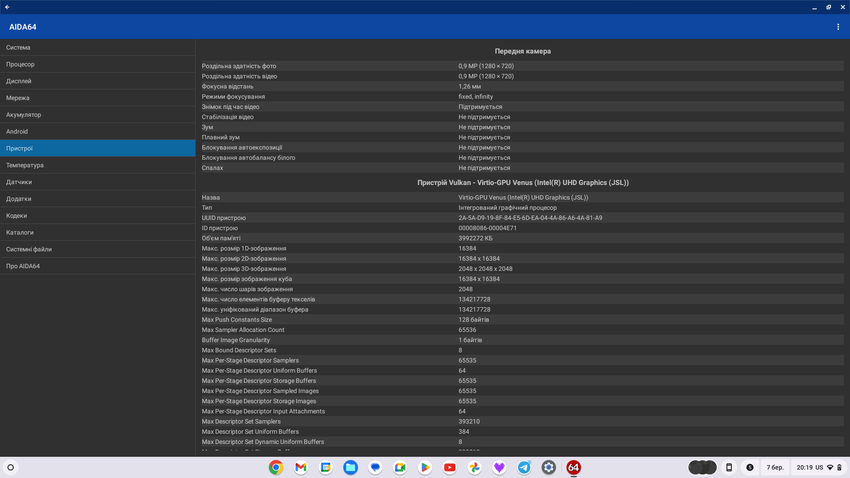Launch Gmail from the shelf
Image resolution: width=850 pixels, height=478 pixels.
point(301,467)
